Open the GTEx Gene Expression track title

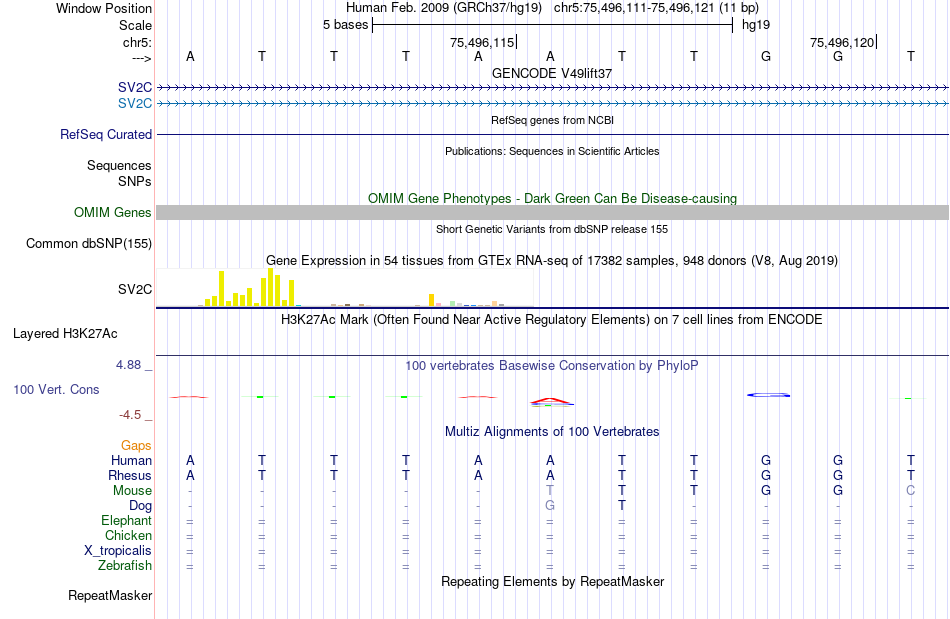[x=552, y=260]
